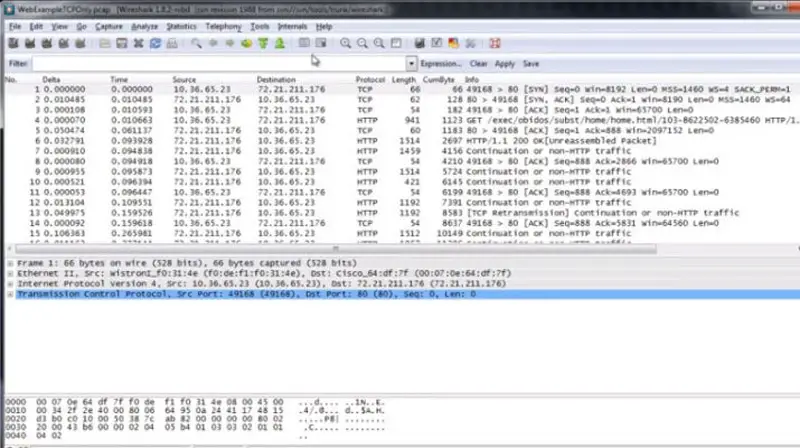Sort by the CumByte column header

[x=438, y=80]
